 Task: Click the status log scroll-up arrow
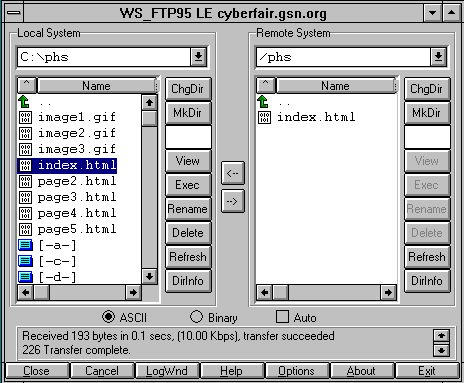pyautogui.click(x=441, y=336)
